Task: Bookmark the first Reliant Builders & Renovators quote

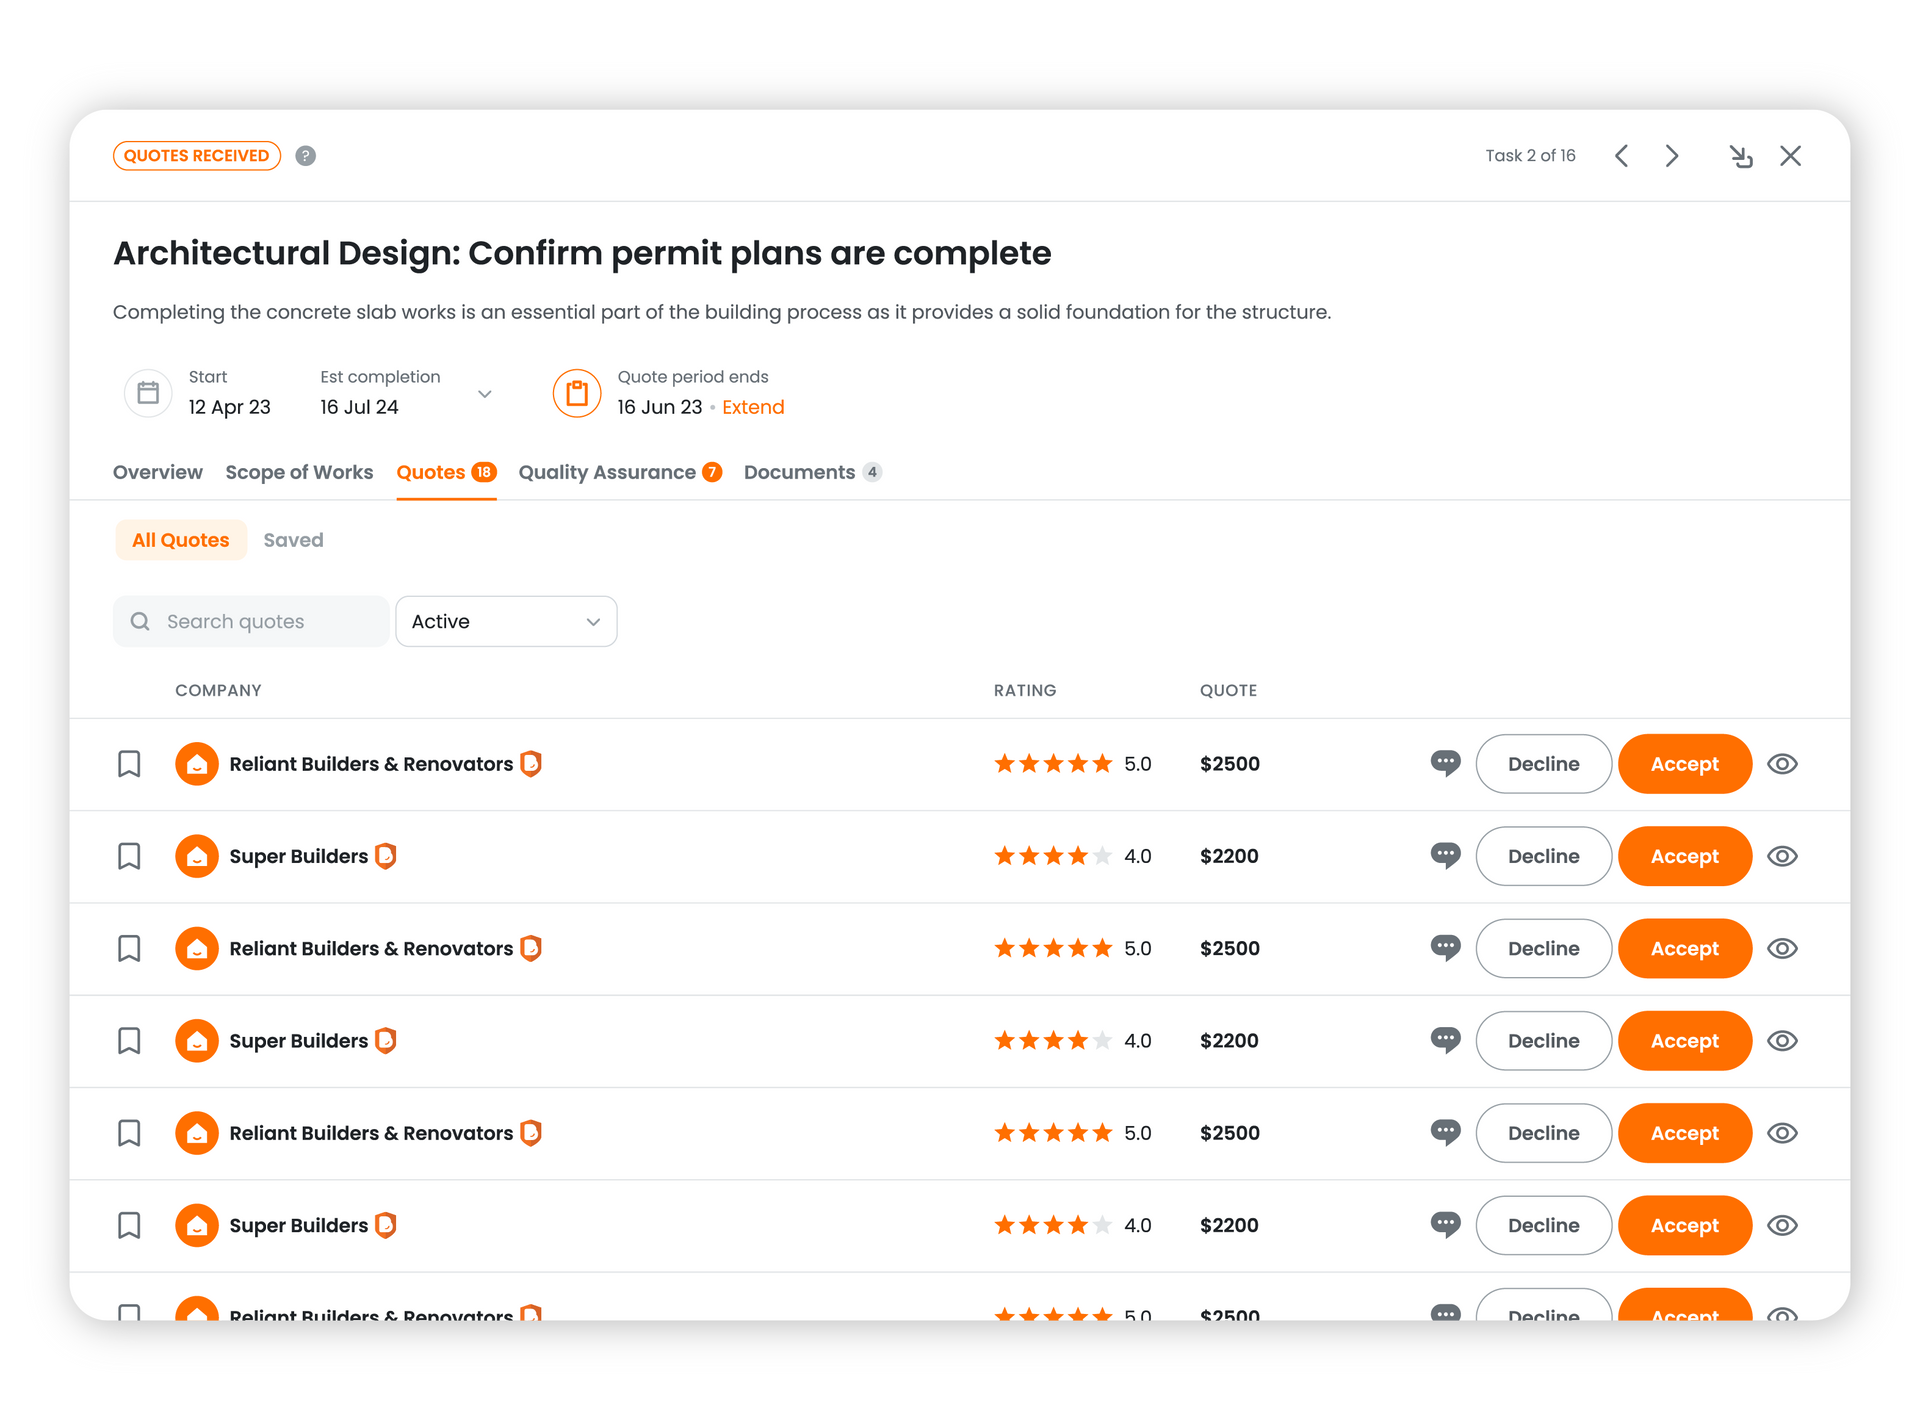Action: pos(129,764)
